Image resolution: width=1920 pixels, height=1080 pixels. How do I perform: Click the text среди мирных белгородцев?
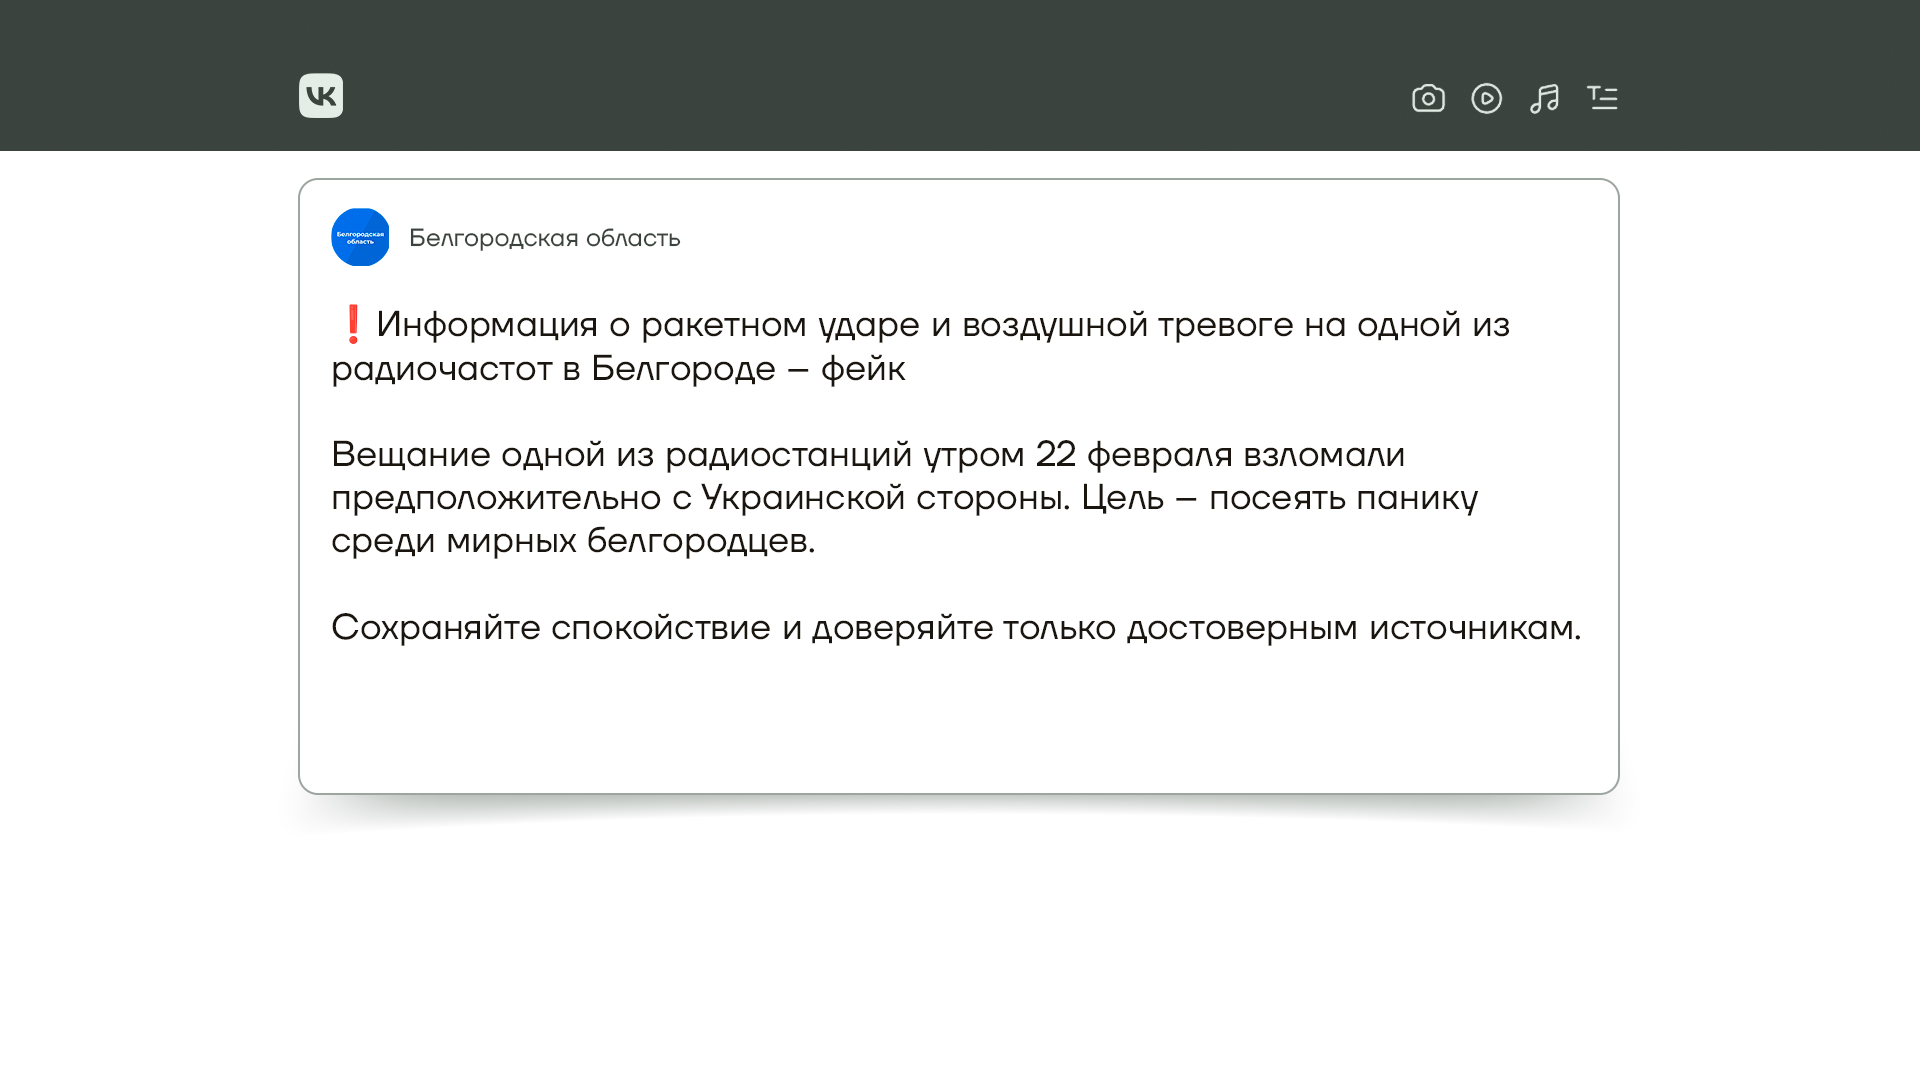click(x=572, y=541)
